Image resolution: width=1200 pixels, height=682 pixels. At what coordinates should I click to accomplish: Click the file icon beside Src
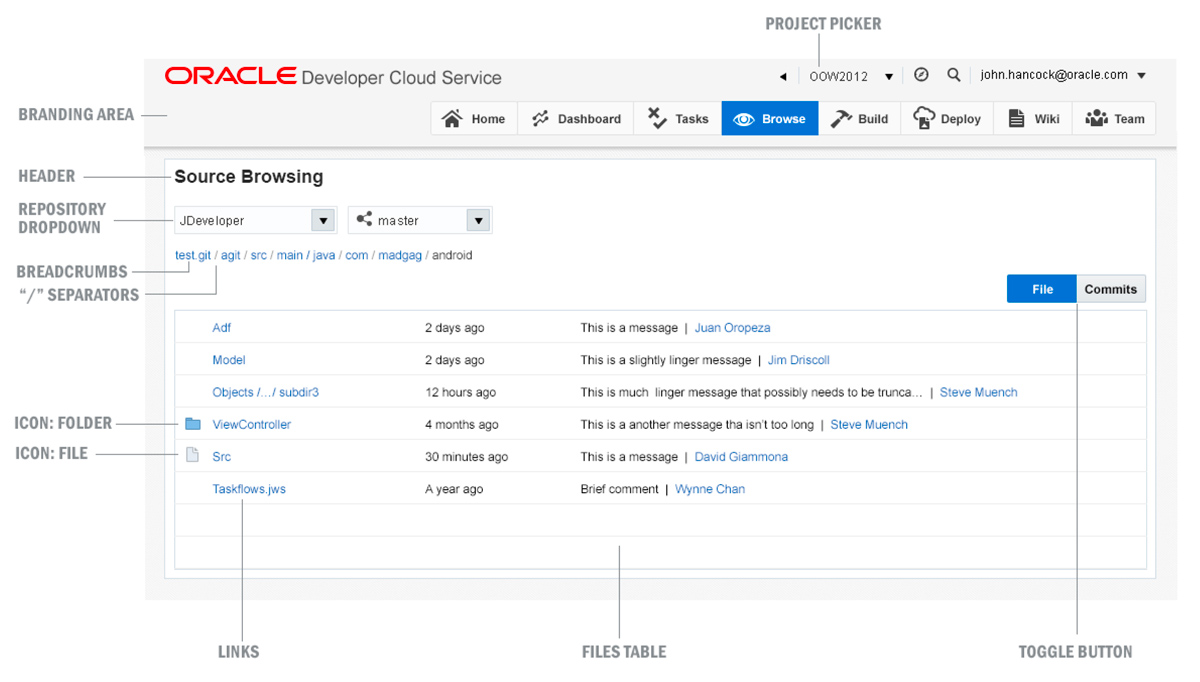(x=193, y=456)
